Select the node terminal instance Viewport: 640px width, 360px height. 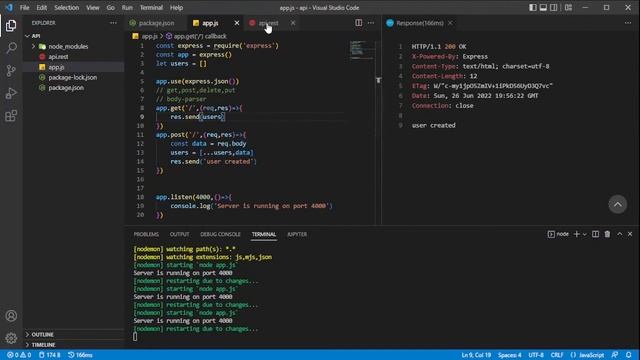pyautogui.click(x=558, y=234)
